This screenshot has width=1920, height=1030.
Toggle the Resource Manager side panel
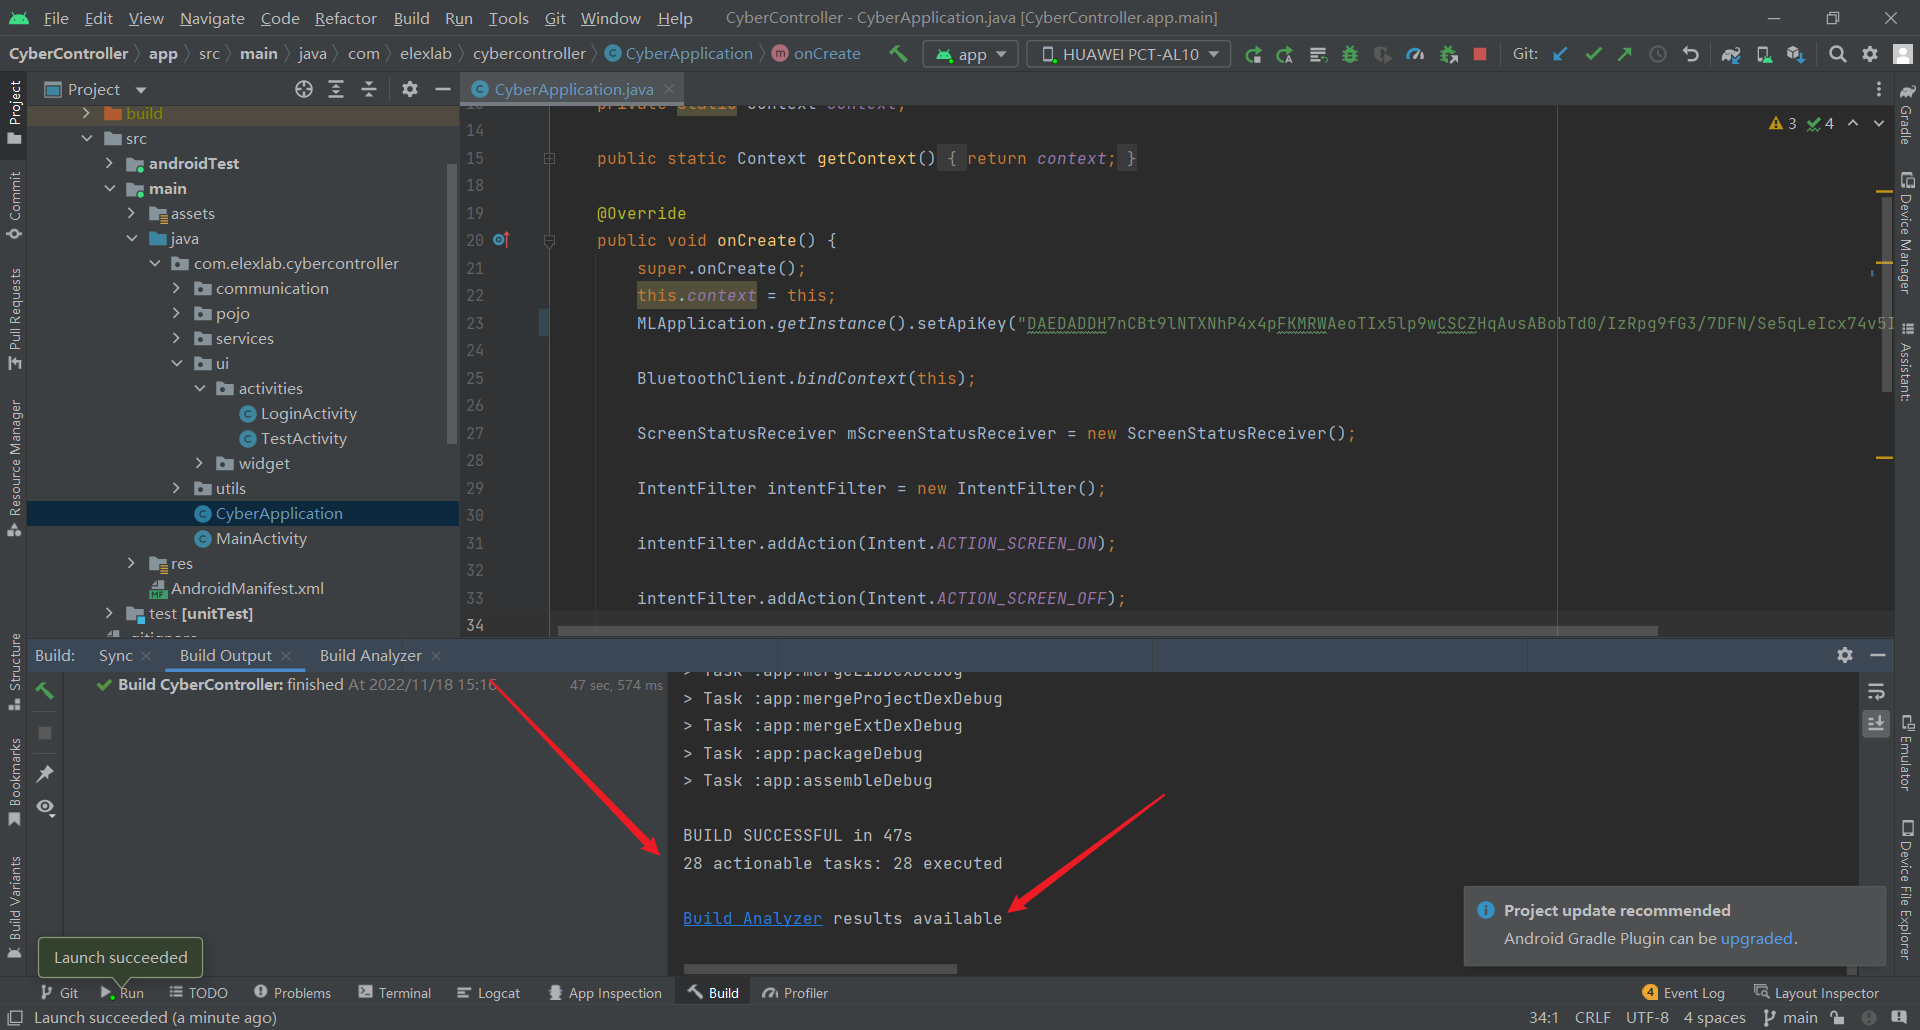[x=14, y=468]
